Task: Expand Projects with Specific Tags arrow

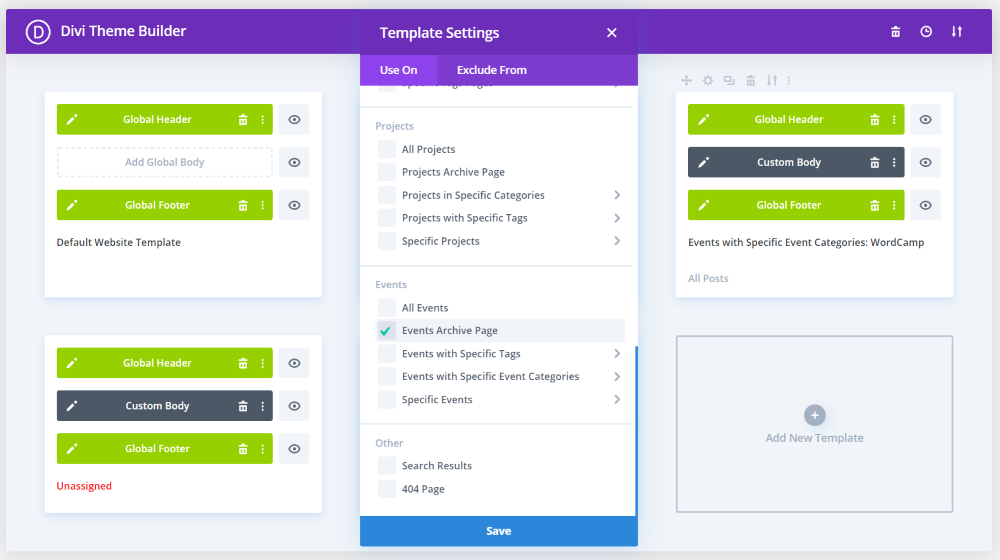Action: click(x=617, y=218)
